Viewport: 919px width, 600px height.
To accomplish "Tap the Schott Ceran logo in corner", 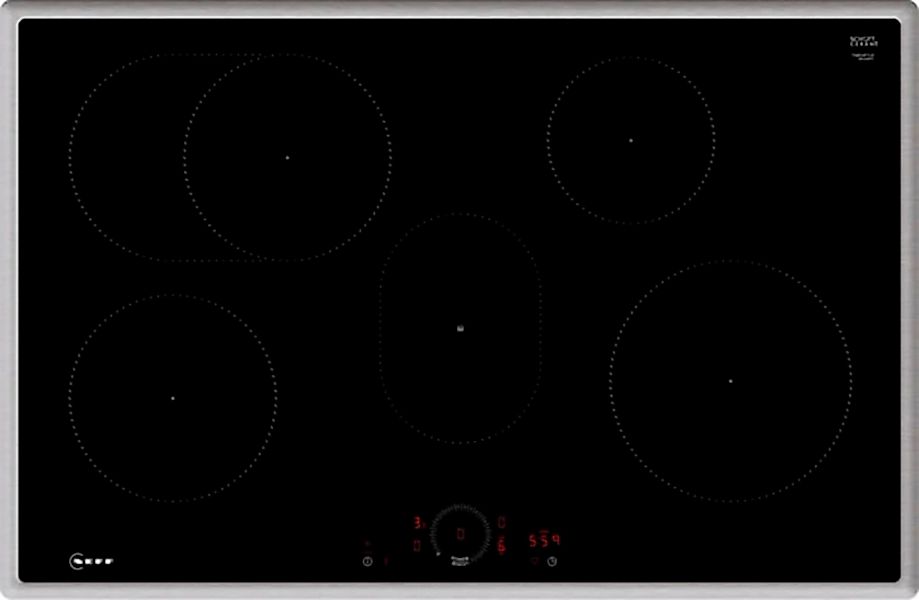I will coord(862,43).
